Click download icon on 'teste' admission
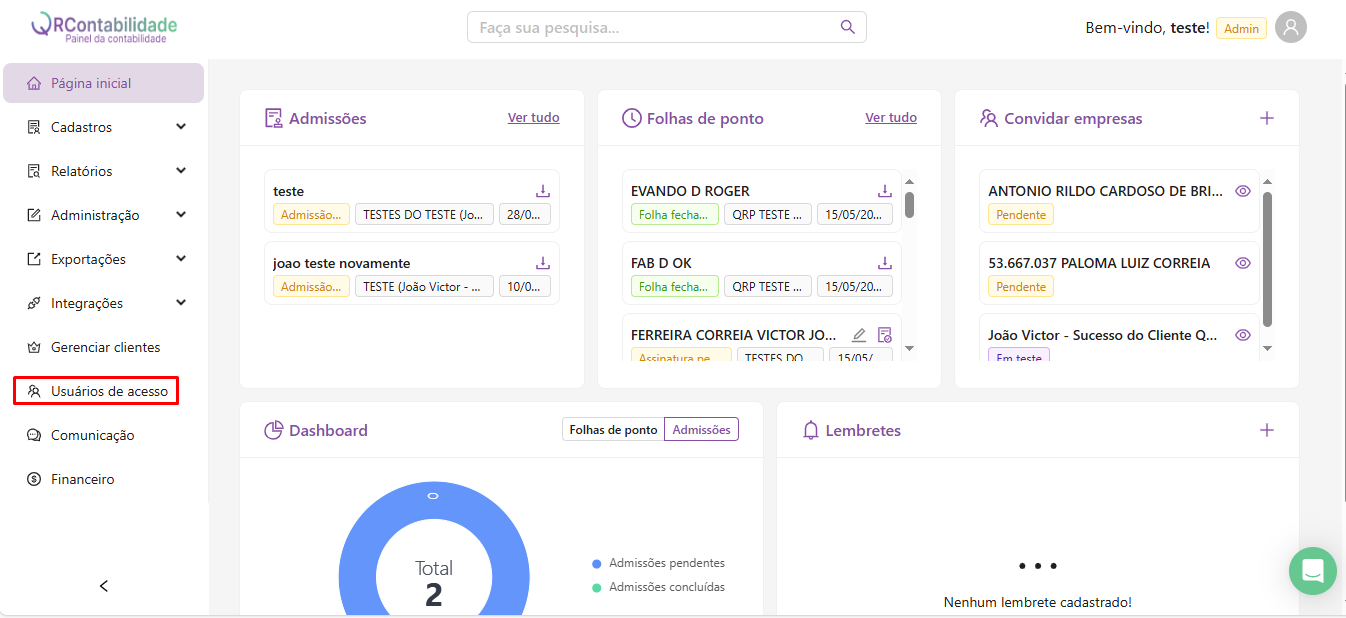 pyautogui.click(x=543, y=191)
